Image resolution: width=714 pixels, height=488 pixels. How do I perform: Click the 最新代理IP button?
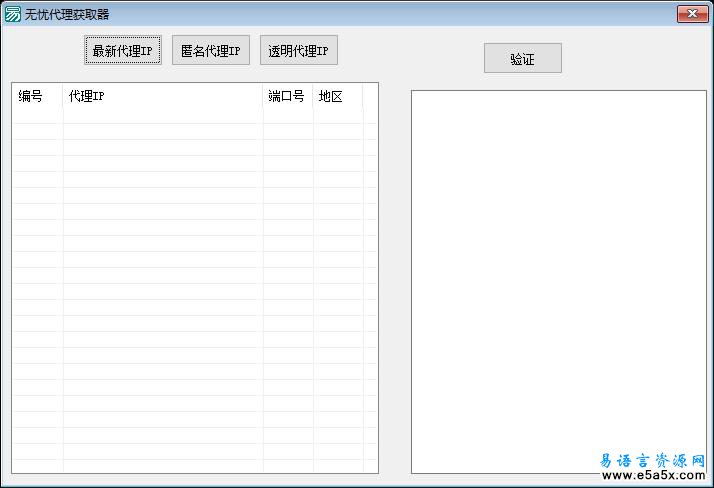pyautogui.click(x=123, y=50)
